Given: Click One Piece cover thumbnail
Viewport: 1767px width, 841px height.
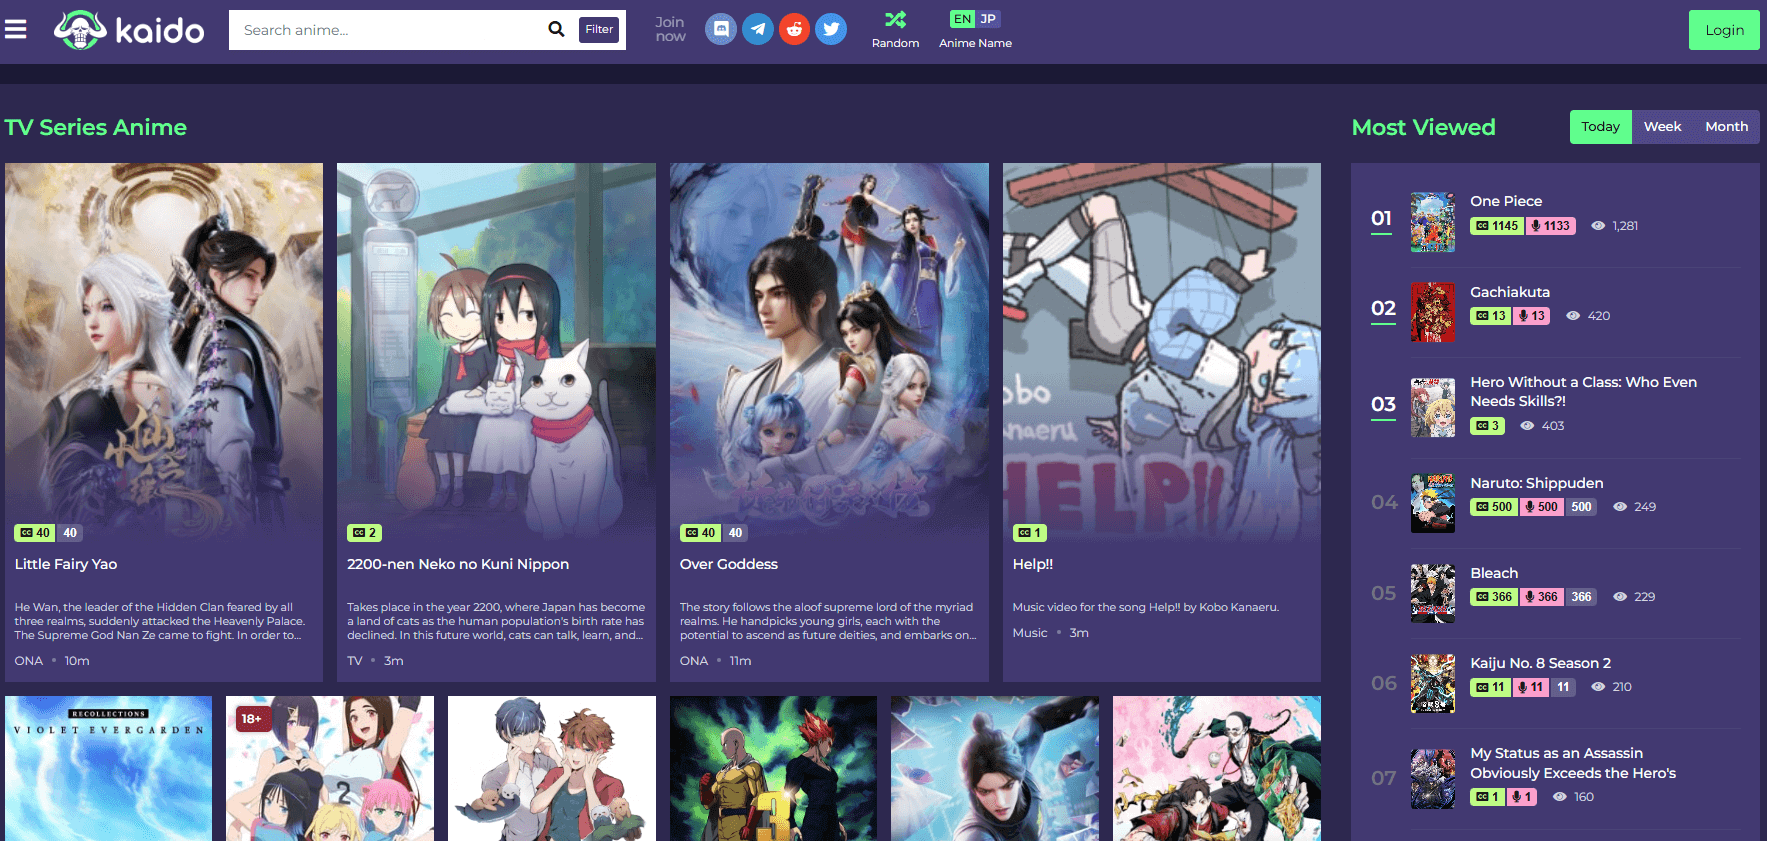Looking at the screenshot, I should coord(1433,222).
